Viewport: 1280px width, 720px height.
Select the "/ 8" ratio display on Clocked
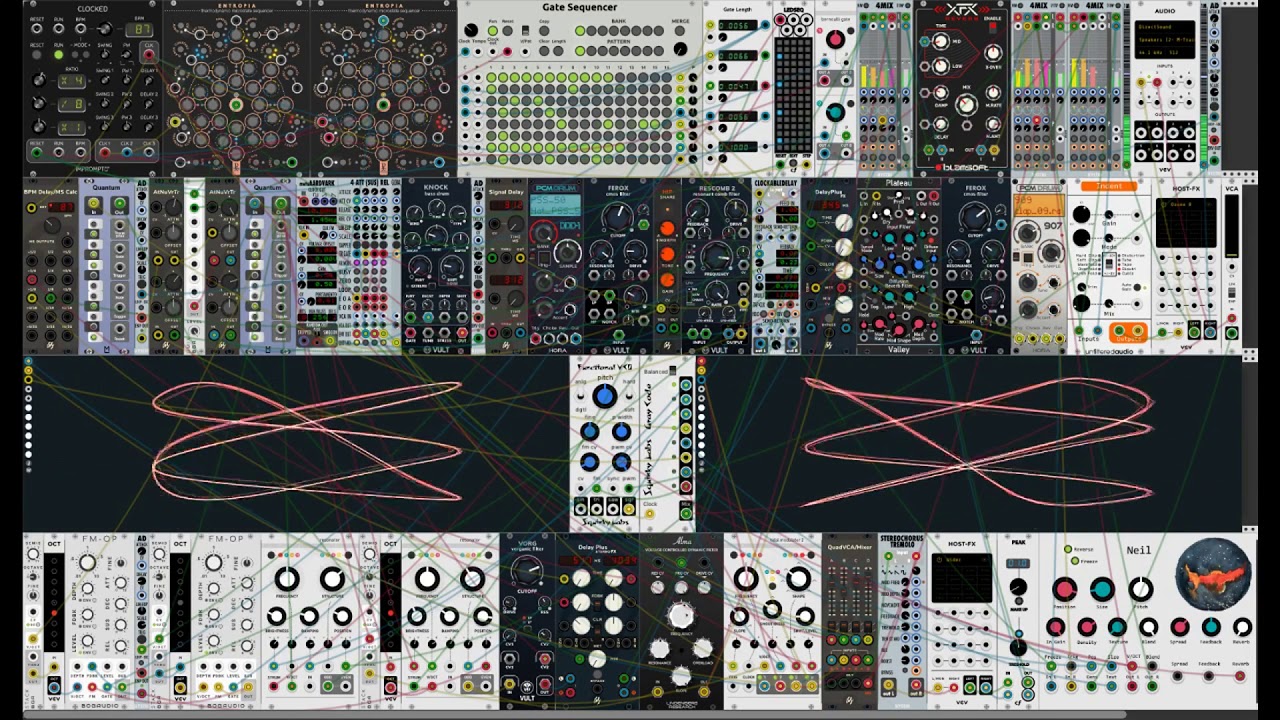(x=71, y=104)
